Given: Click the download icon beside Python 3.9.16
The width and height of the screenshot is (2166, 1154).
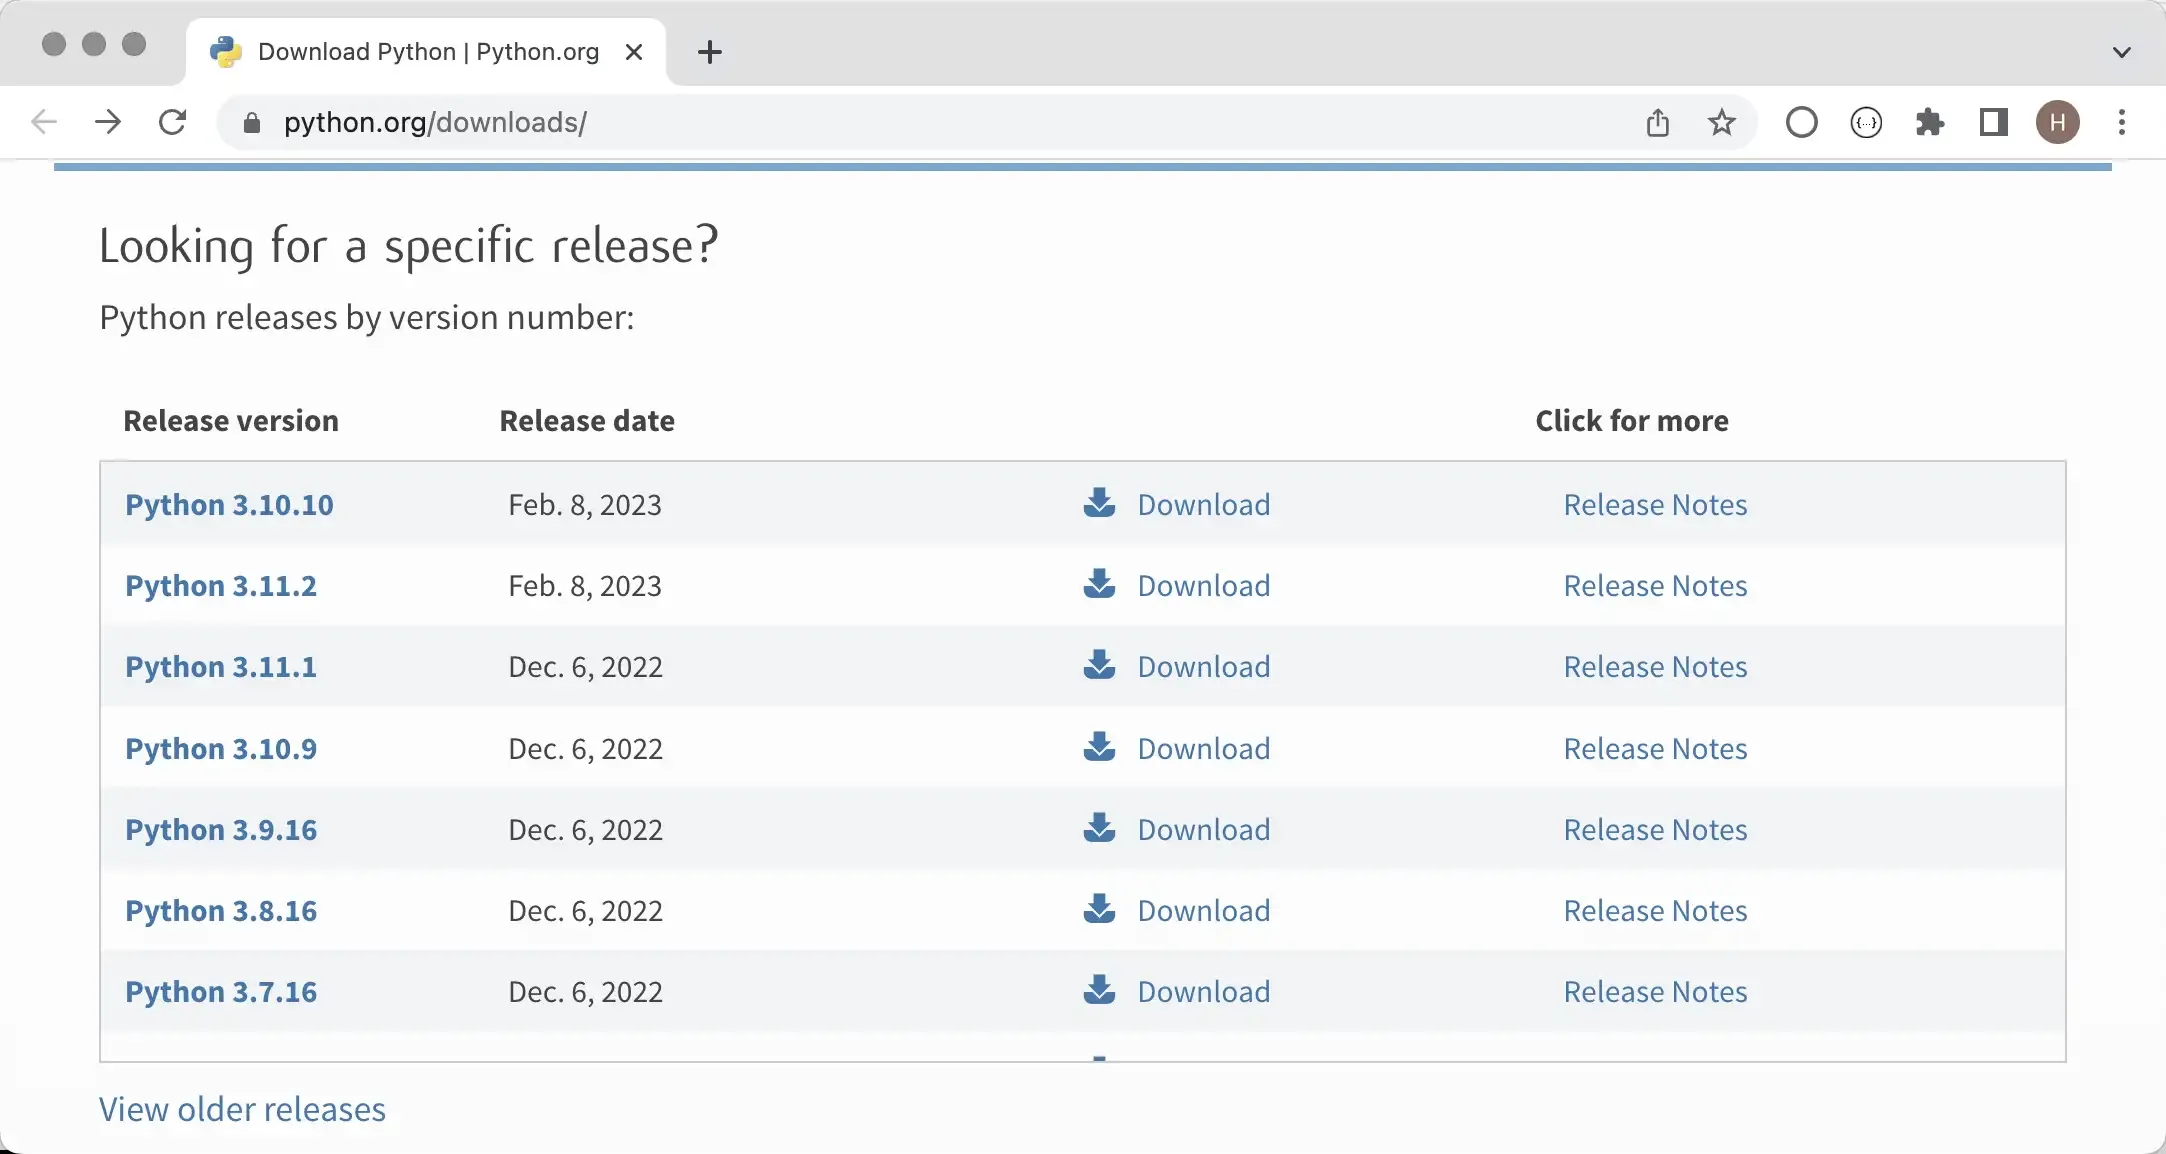Looking at the screenshot, I should click(x=1099, y=828).
